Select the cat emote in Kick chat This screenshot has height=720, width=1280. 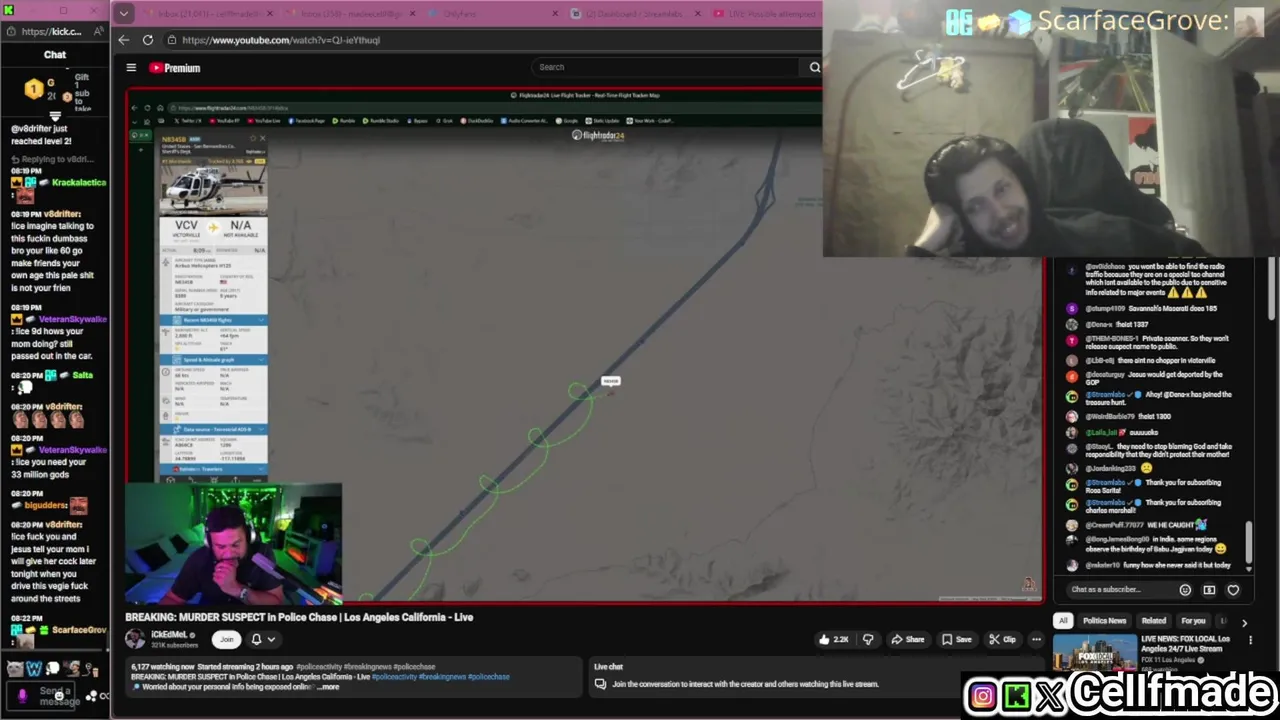(x=15, y=668)
